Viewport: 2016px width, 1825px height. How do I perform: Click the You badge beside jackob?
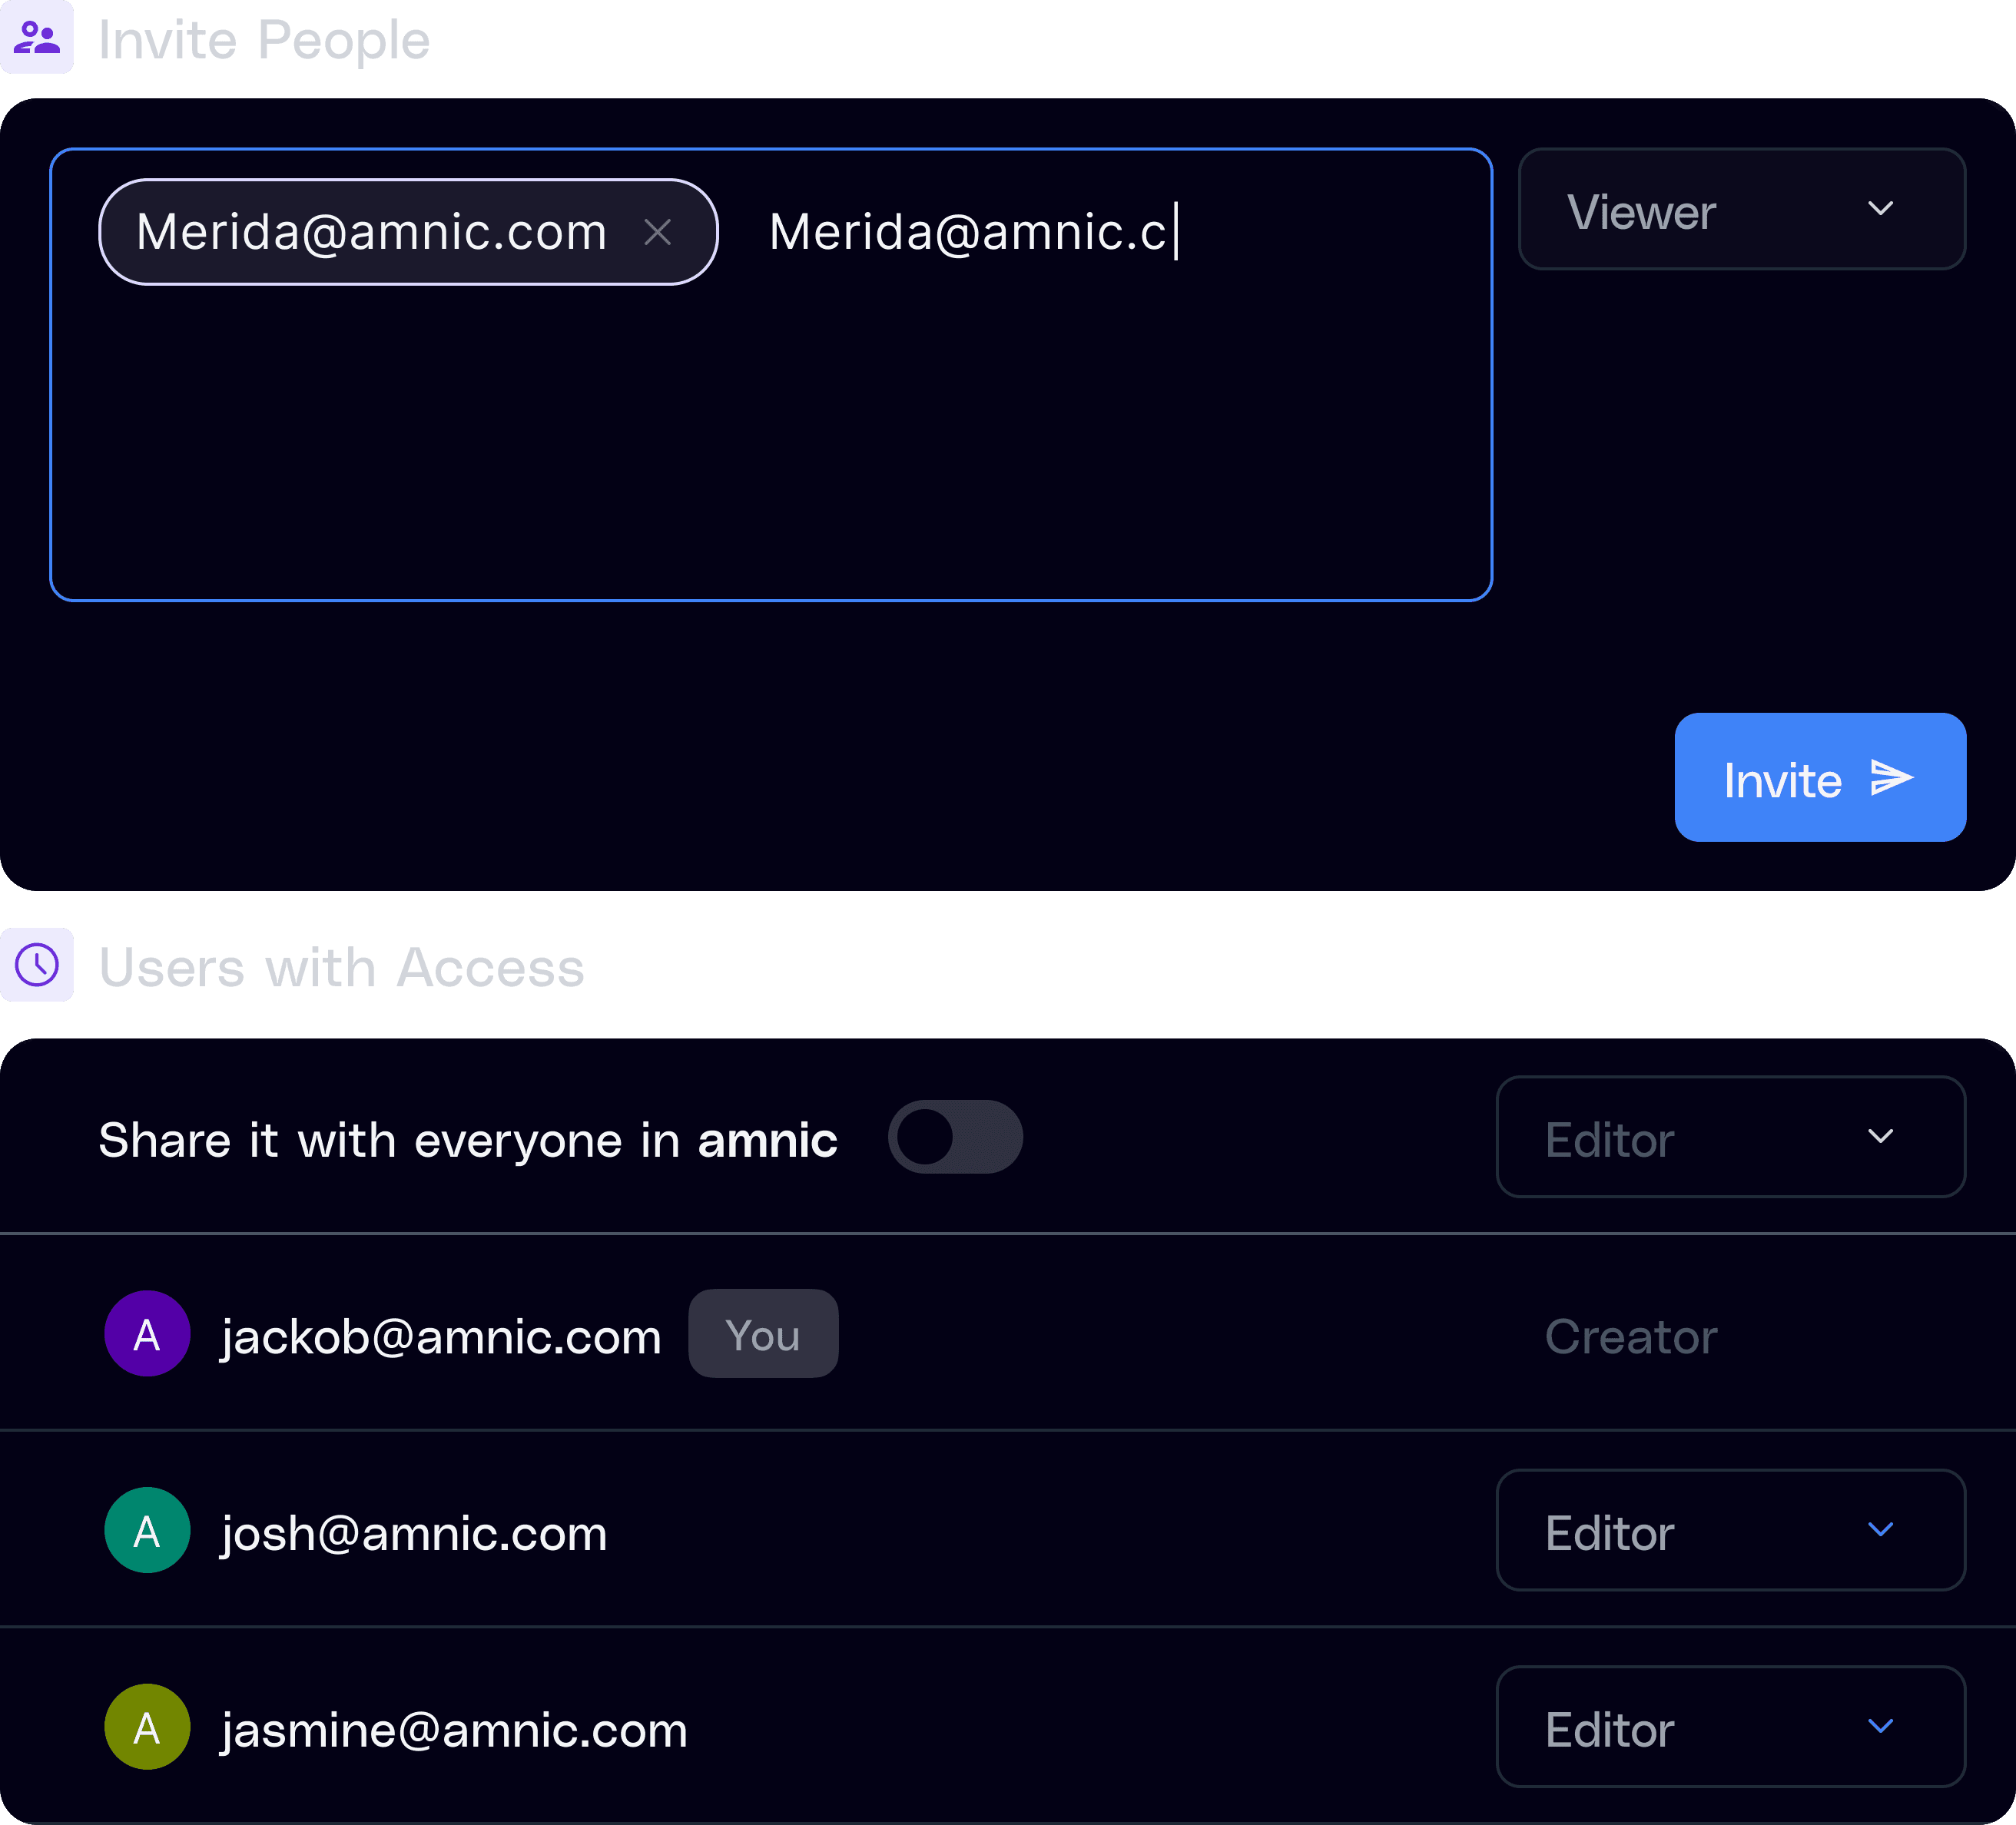pyautogui.click(x=763, y=1334)
